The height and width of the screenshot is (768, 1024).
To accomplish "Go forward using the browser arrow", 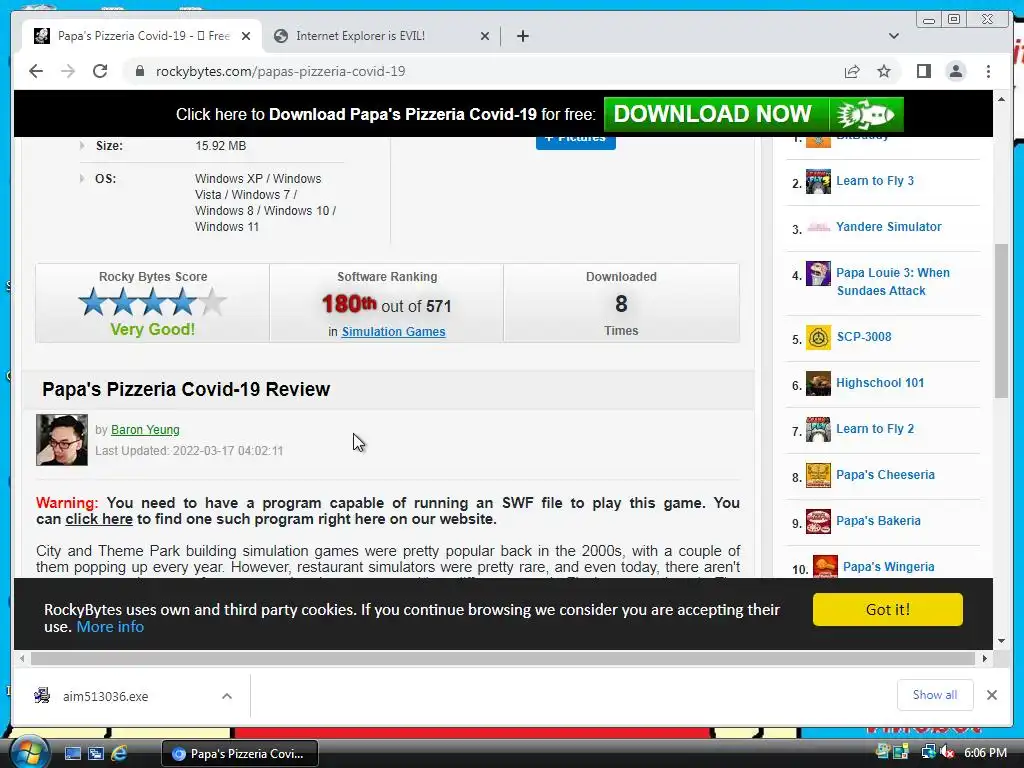I will coord(68,71).
